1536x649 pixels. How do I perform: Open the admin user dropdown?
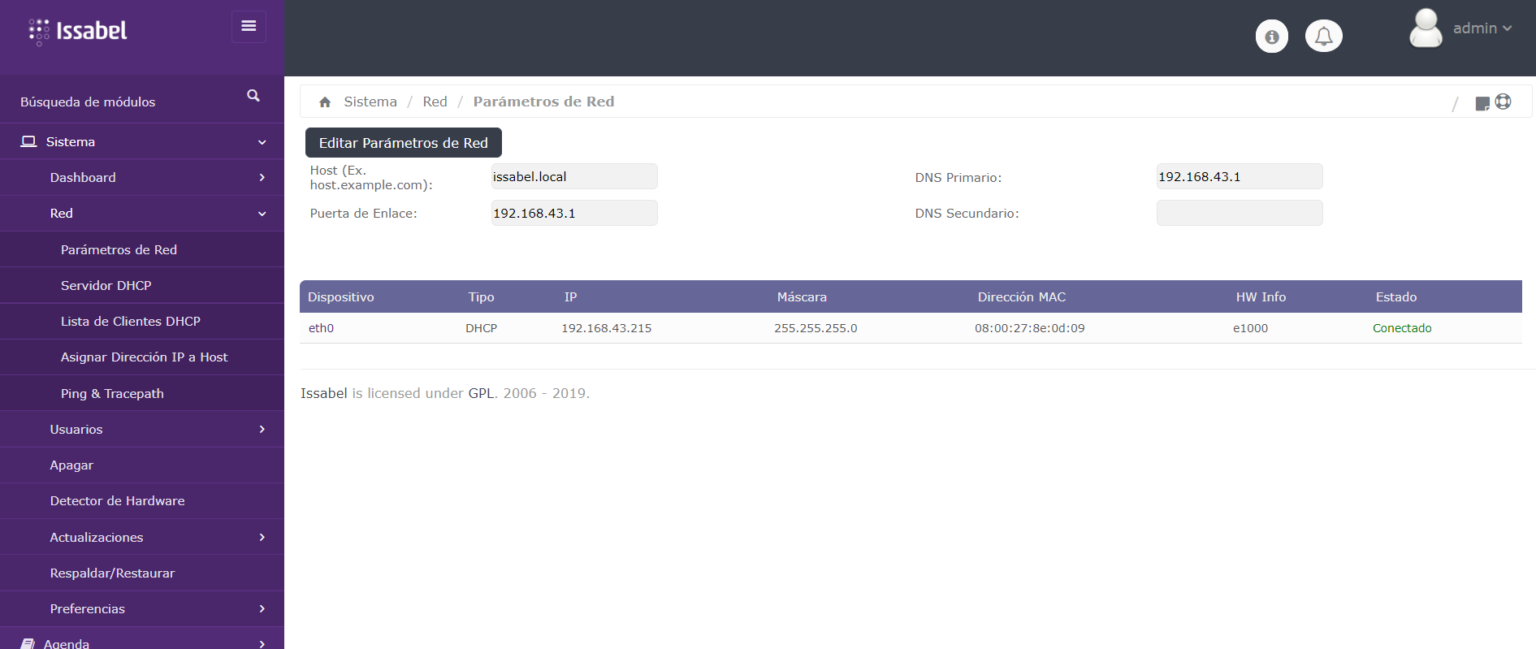1481,28
